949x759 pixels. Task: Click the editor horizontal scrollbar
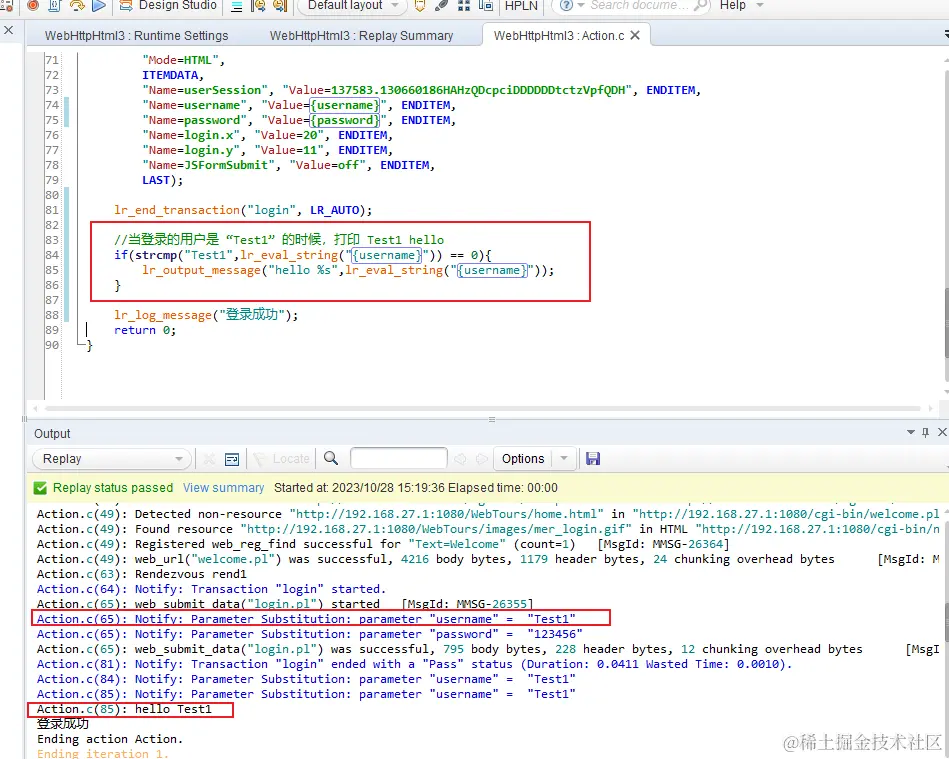(483, 409)
